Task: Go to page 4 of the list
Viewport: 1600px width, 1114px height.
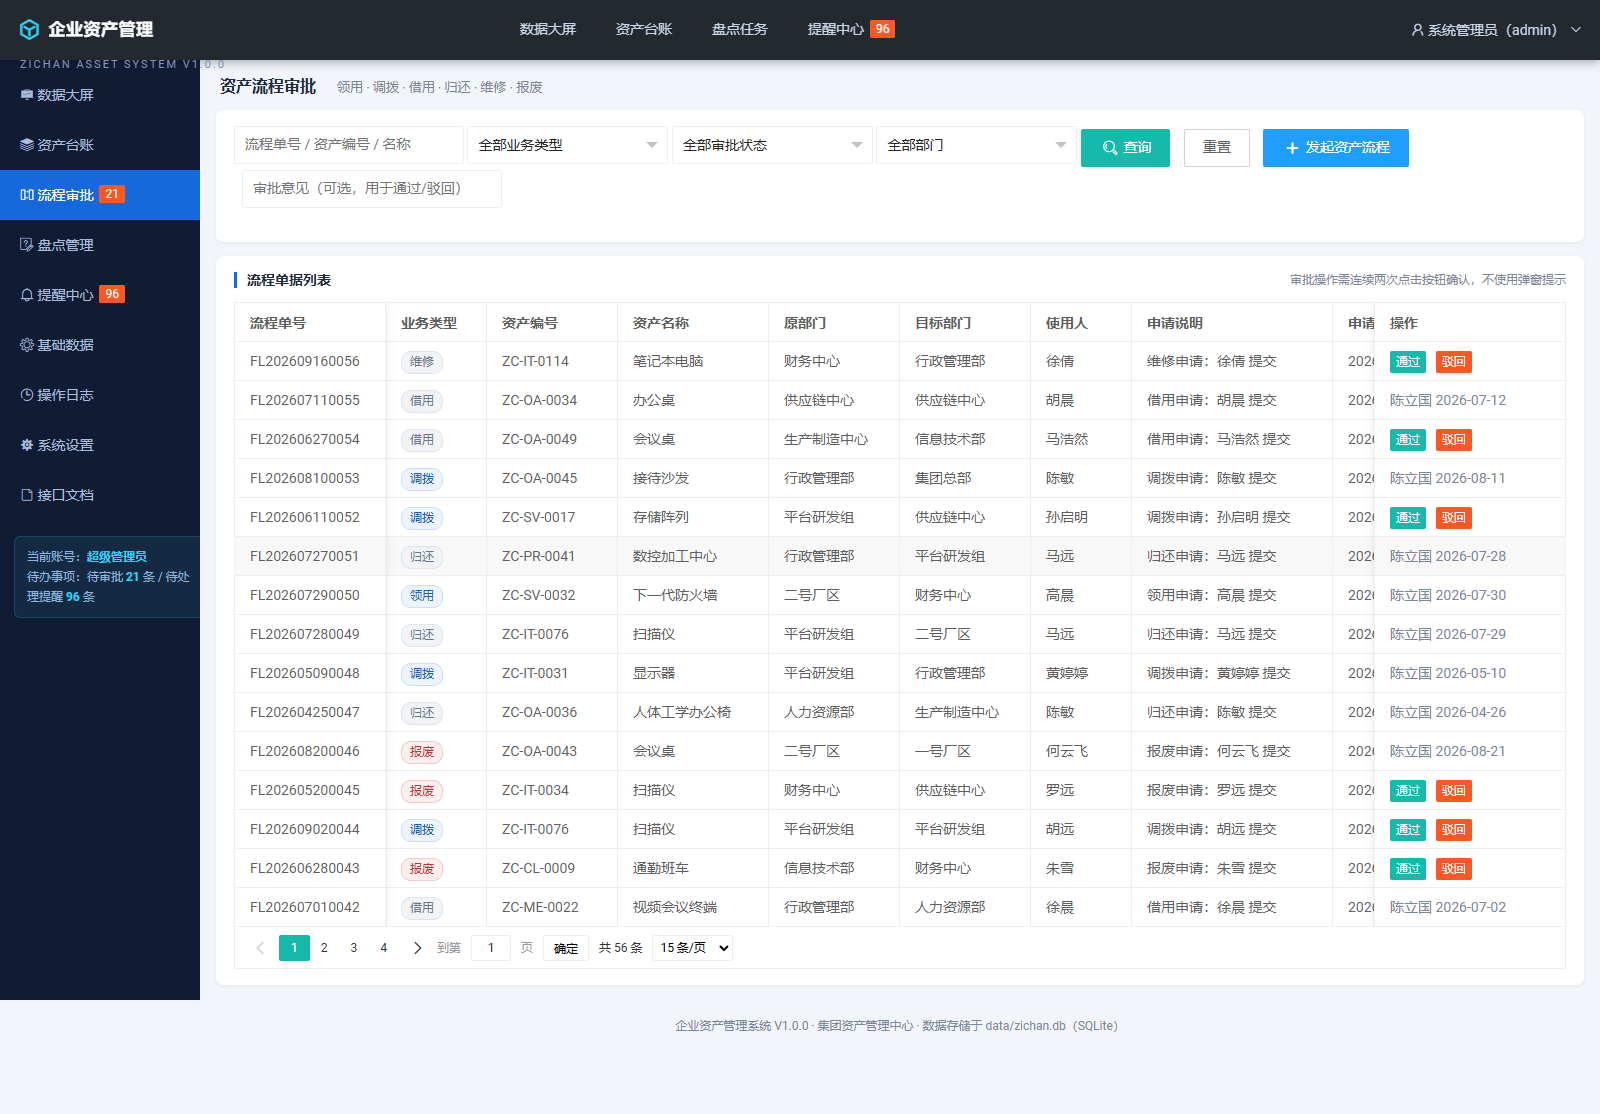Action: [x=383, y=948]
